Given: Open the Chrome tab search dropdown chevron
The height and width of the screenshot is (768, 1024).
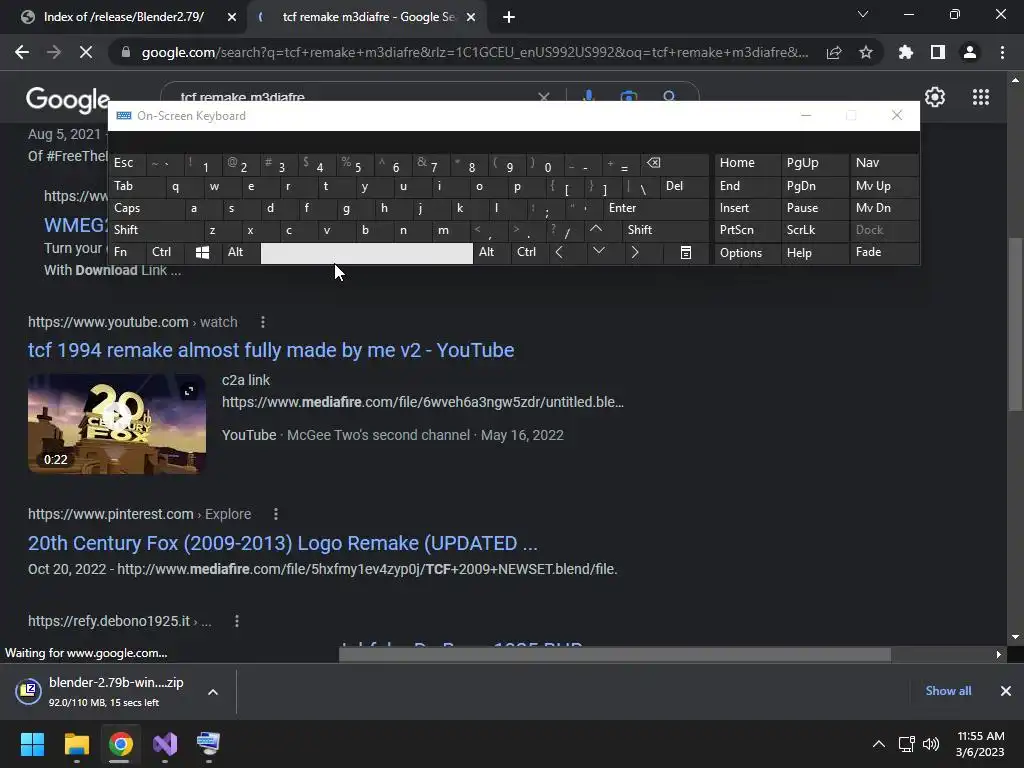Looking at the screenshot, I should (x=863, y=14).
